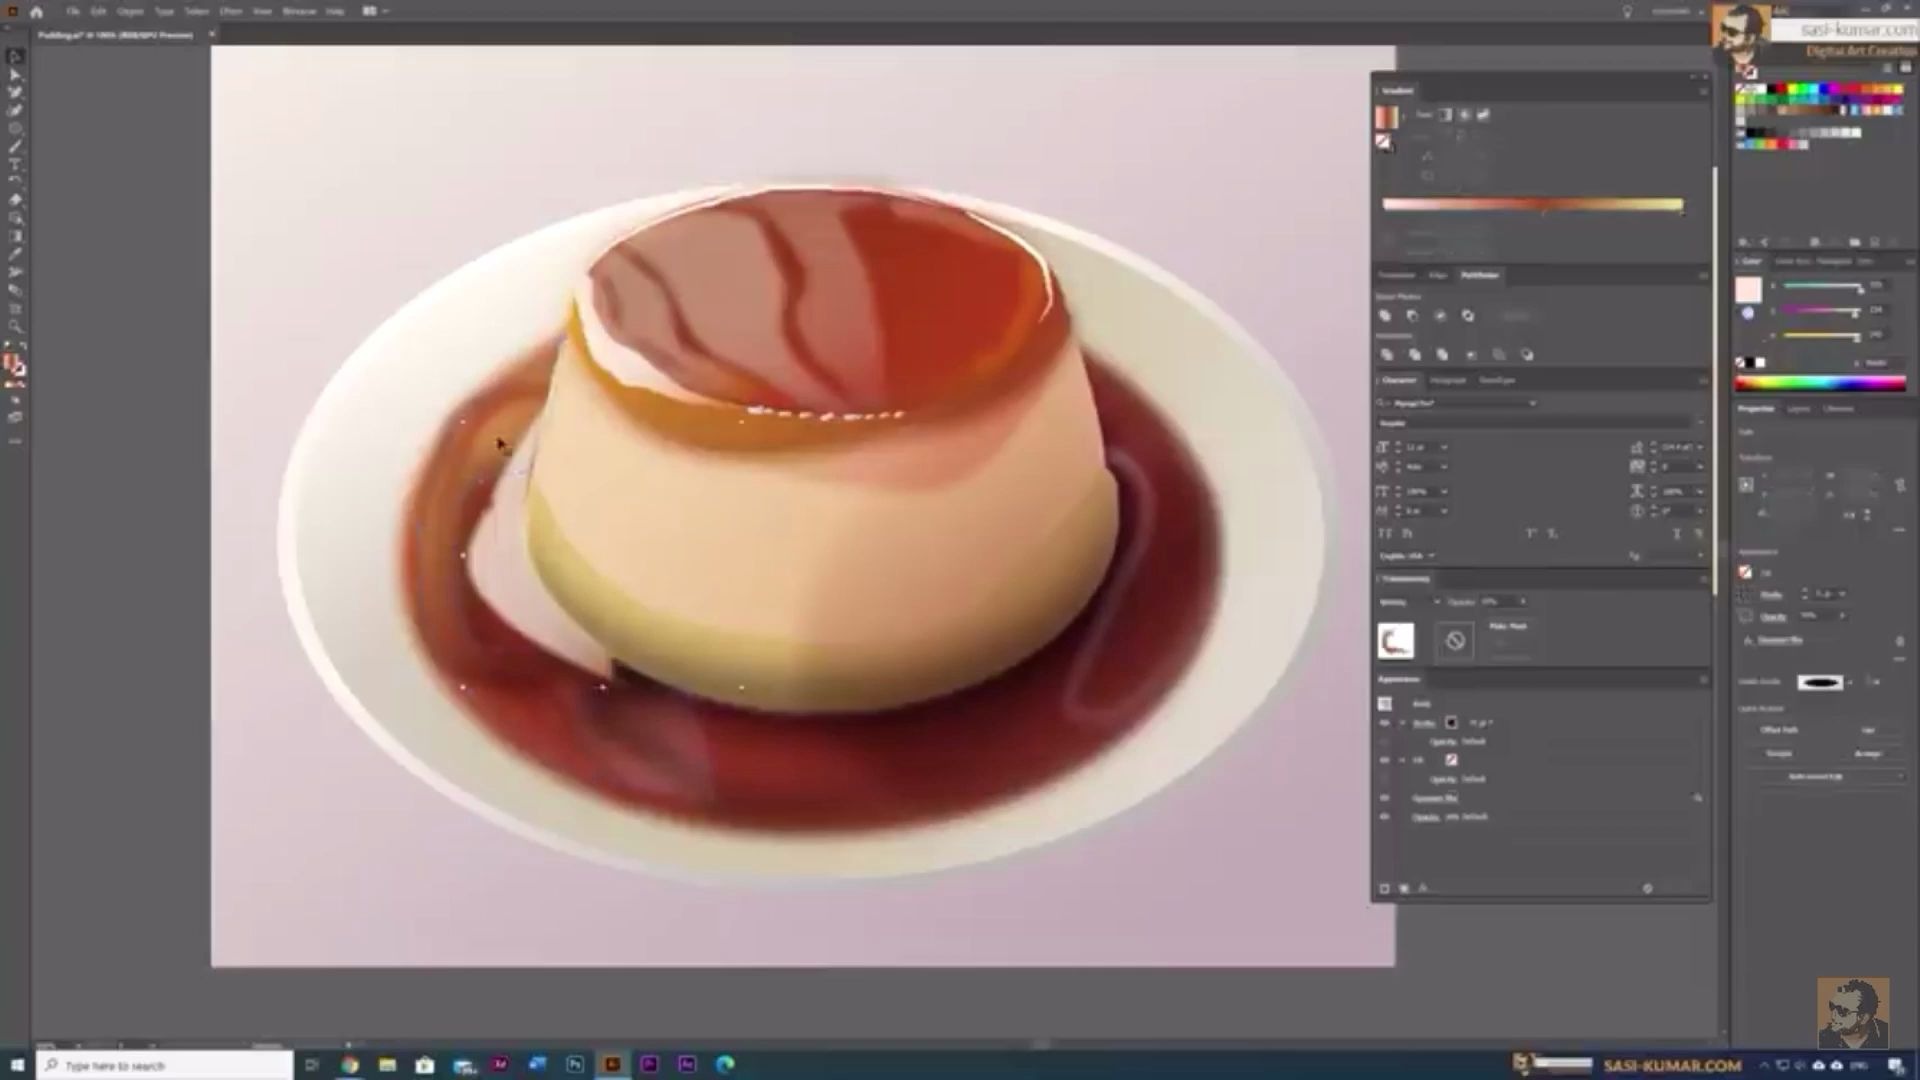This screenshot has height=1080, width=1920.
Task: Click the color spectrum bar in Color panel
Action: tap(1820, 383)
